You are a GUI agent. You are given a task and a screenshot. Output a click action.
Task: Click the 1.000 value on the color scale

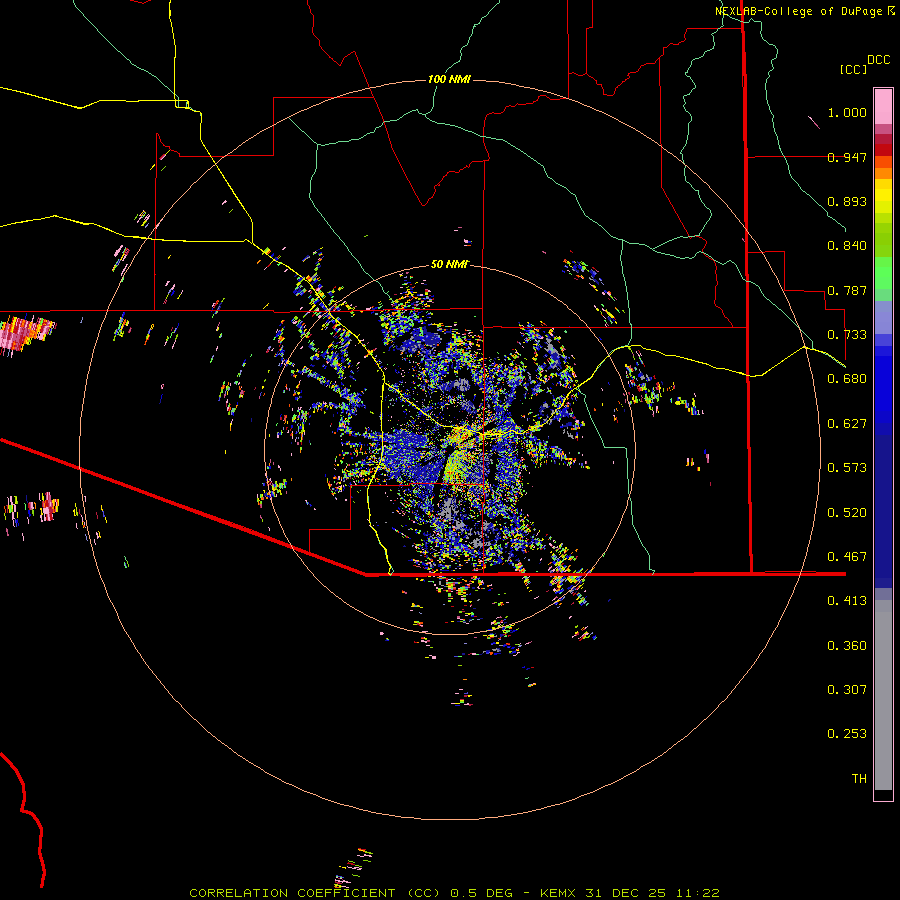pos(847,112)
